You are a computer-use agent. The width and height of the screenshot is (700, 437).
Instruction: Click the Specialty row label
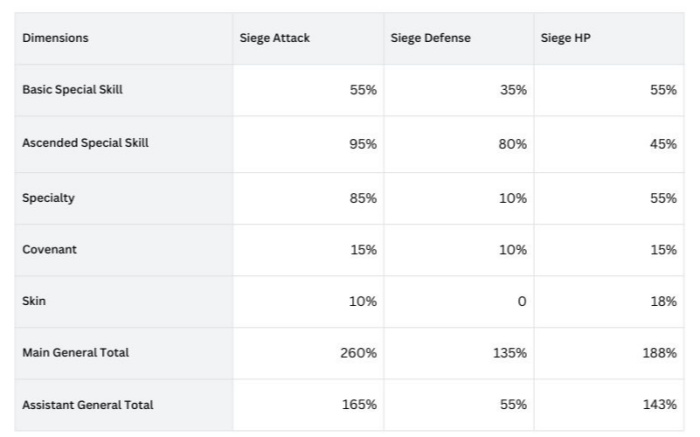click(48, 198)
